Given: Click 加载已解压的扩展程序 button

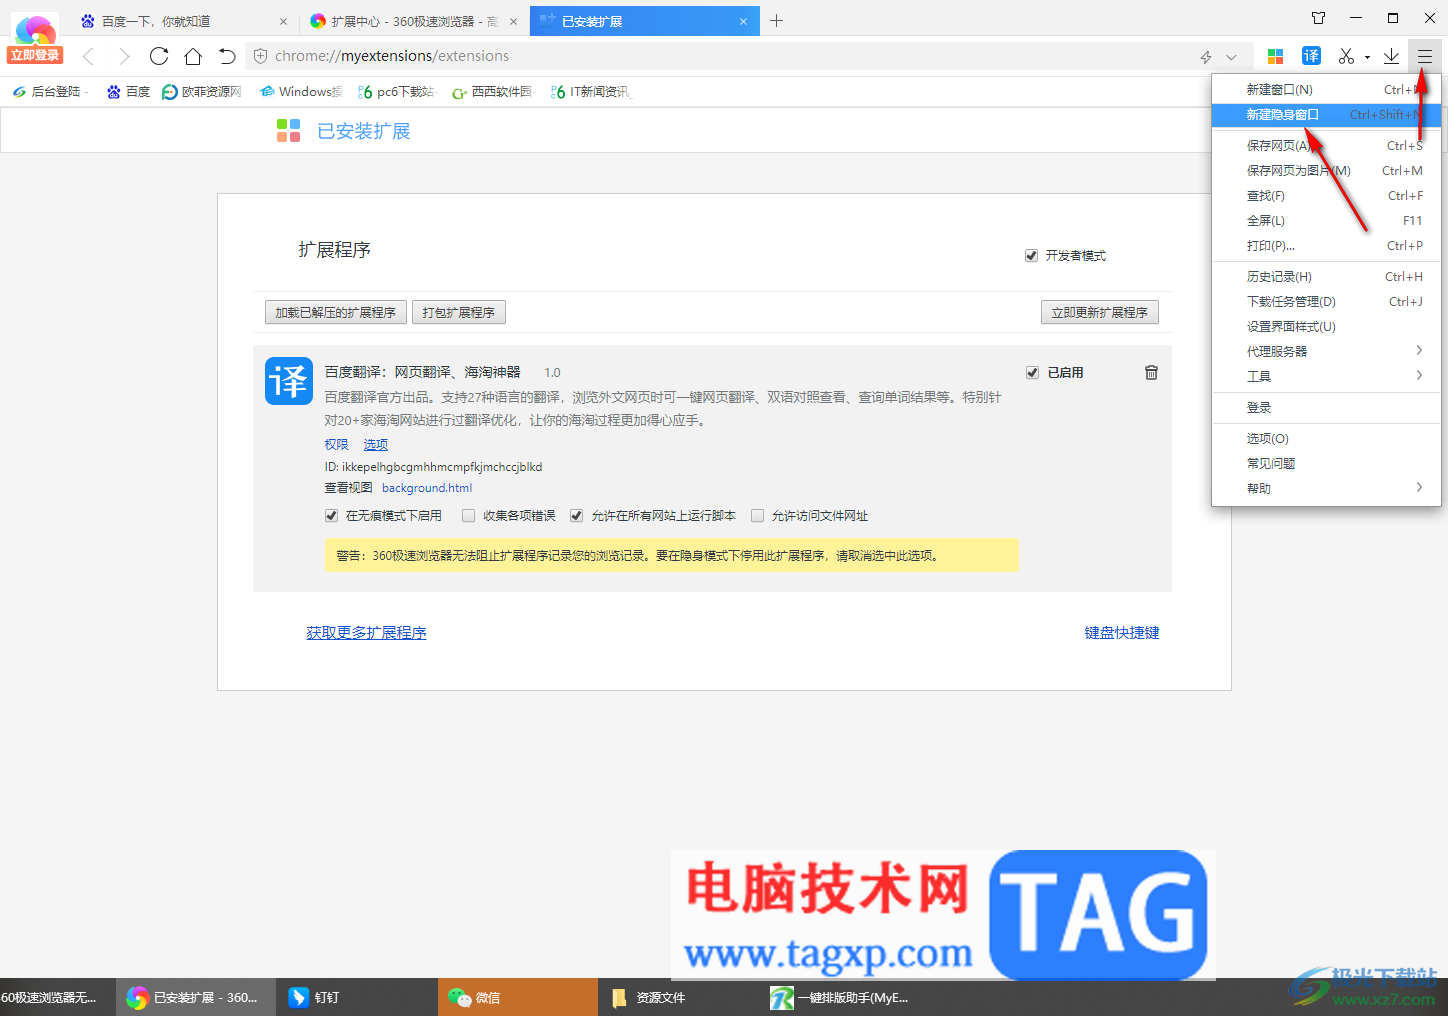Looking at the screenshot, I should click(336, 313).
